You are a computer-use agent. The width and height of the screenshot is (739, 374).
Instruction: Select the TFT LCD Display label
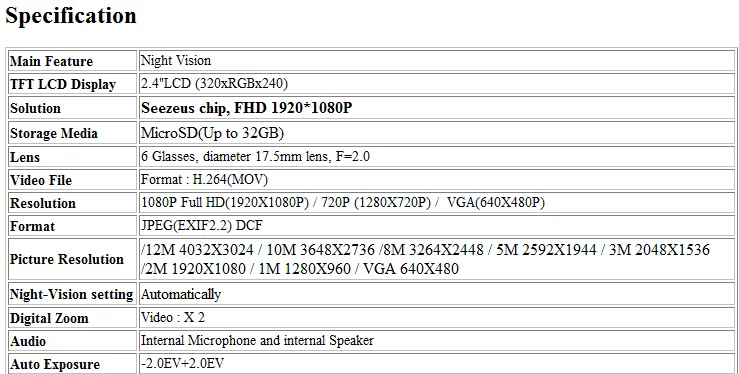pos(63,85)
